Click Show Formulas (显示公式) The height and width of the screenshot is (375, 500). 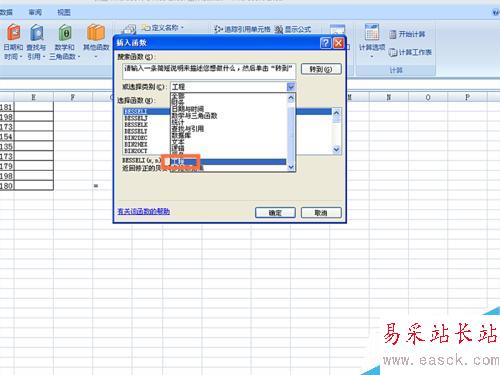[x=293, y=29]
